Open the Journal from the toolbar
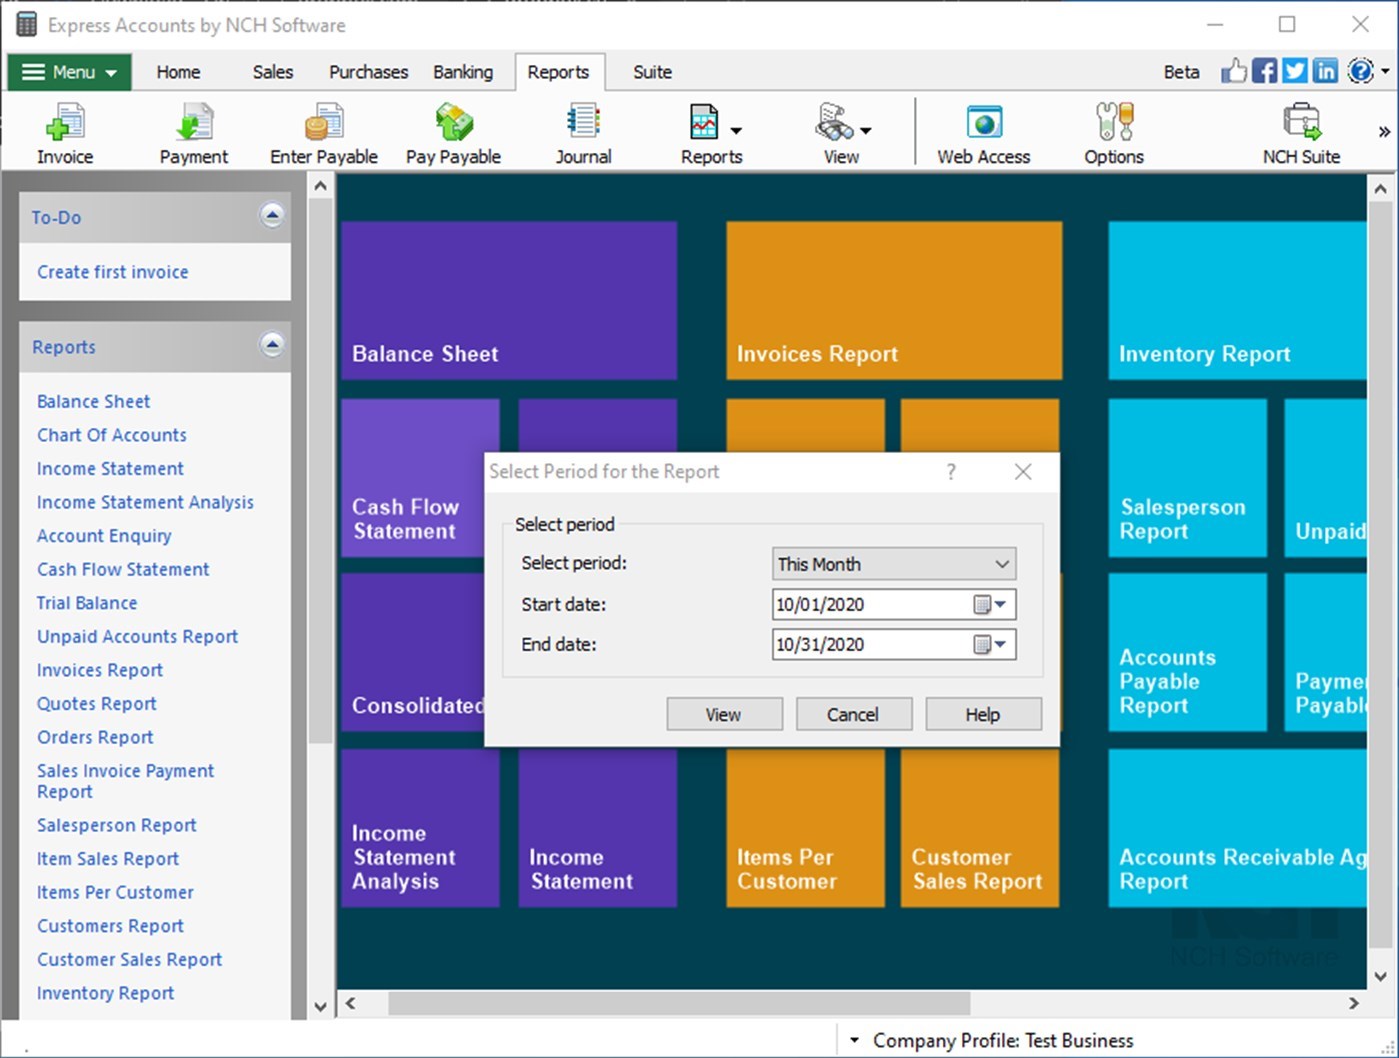This screenshot has height=1058, width=1399. (582, 131)
